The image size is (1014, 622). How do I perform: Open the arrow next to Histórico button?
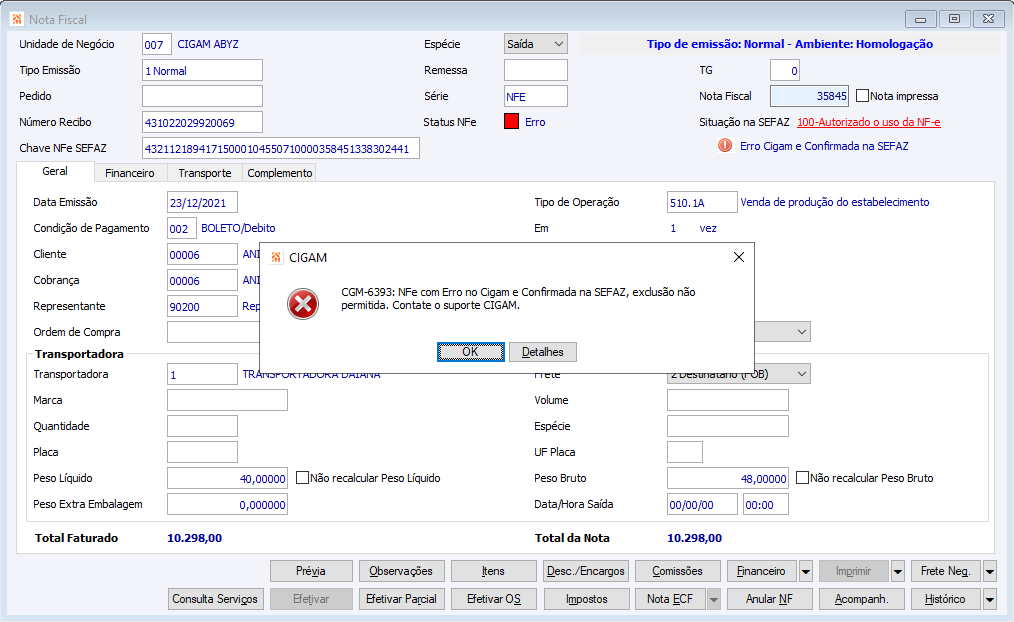point(990,599)
